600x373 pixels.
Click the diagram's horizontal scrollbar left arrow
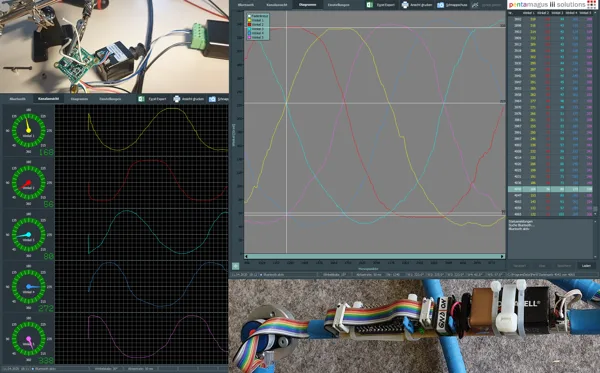point(246,256)
